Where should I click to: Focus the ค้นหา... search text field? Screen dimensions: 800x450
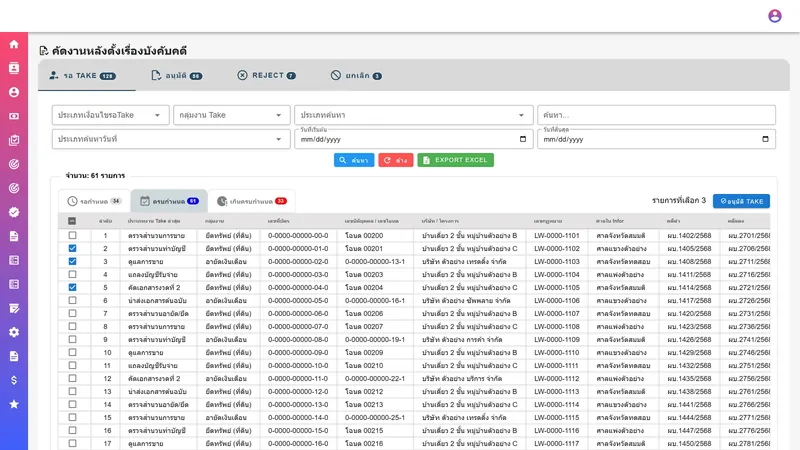(656, 115)
